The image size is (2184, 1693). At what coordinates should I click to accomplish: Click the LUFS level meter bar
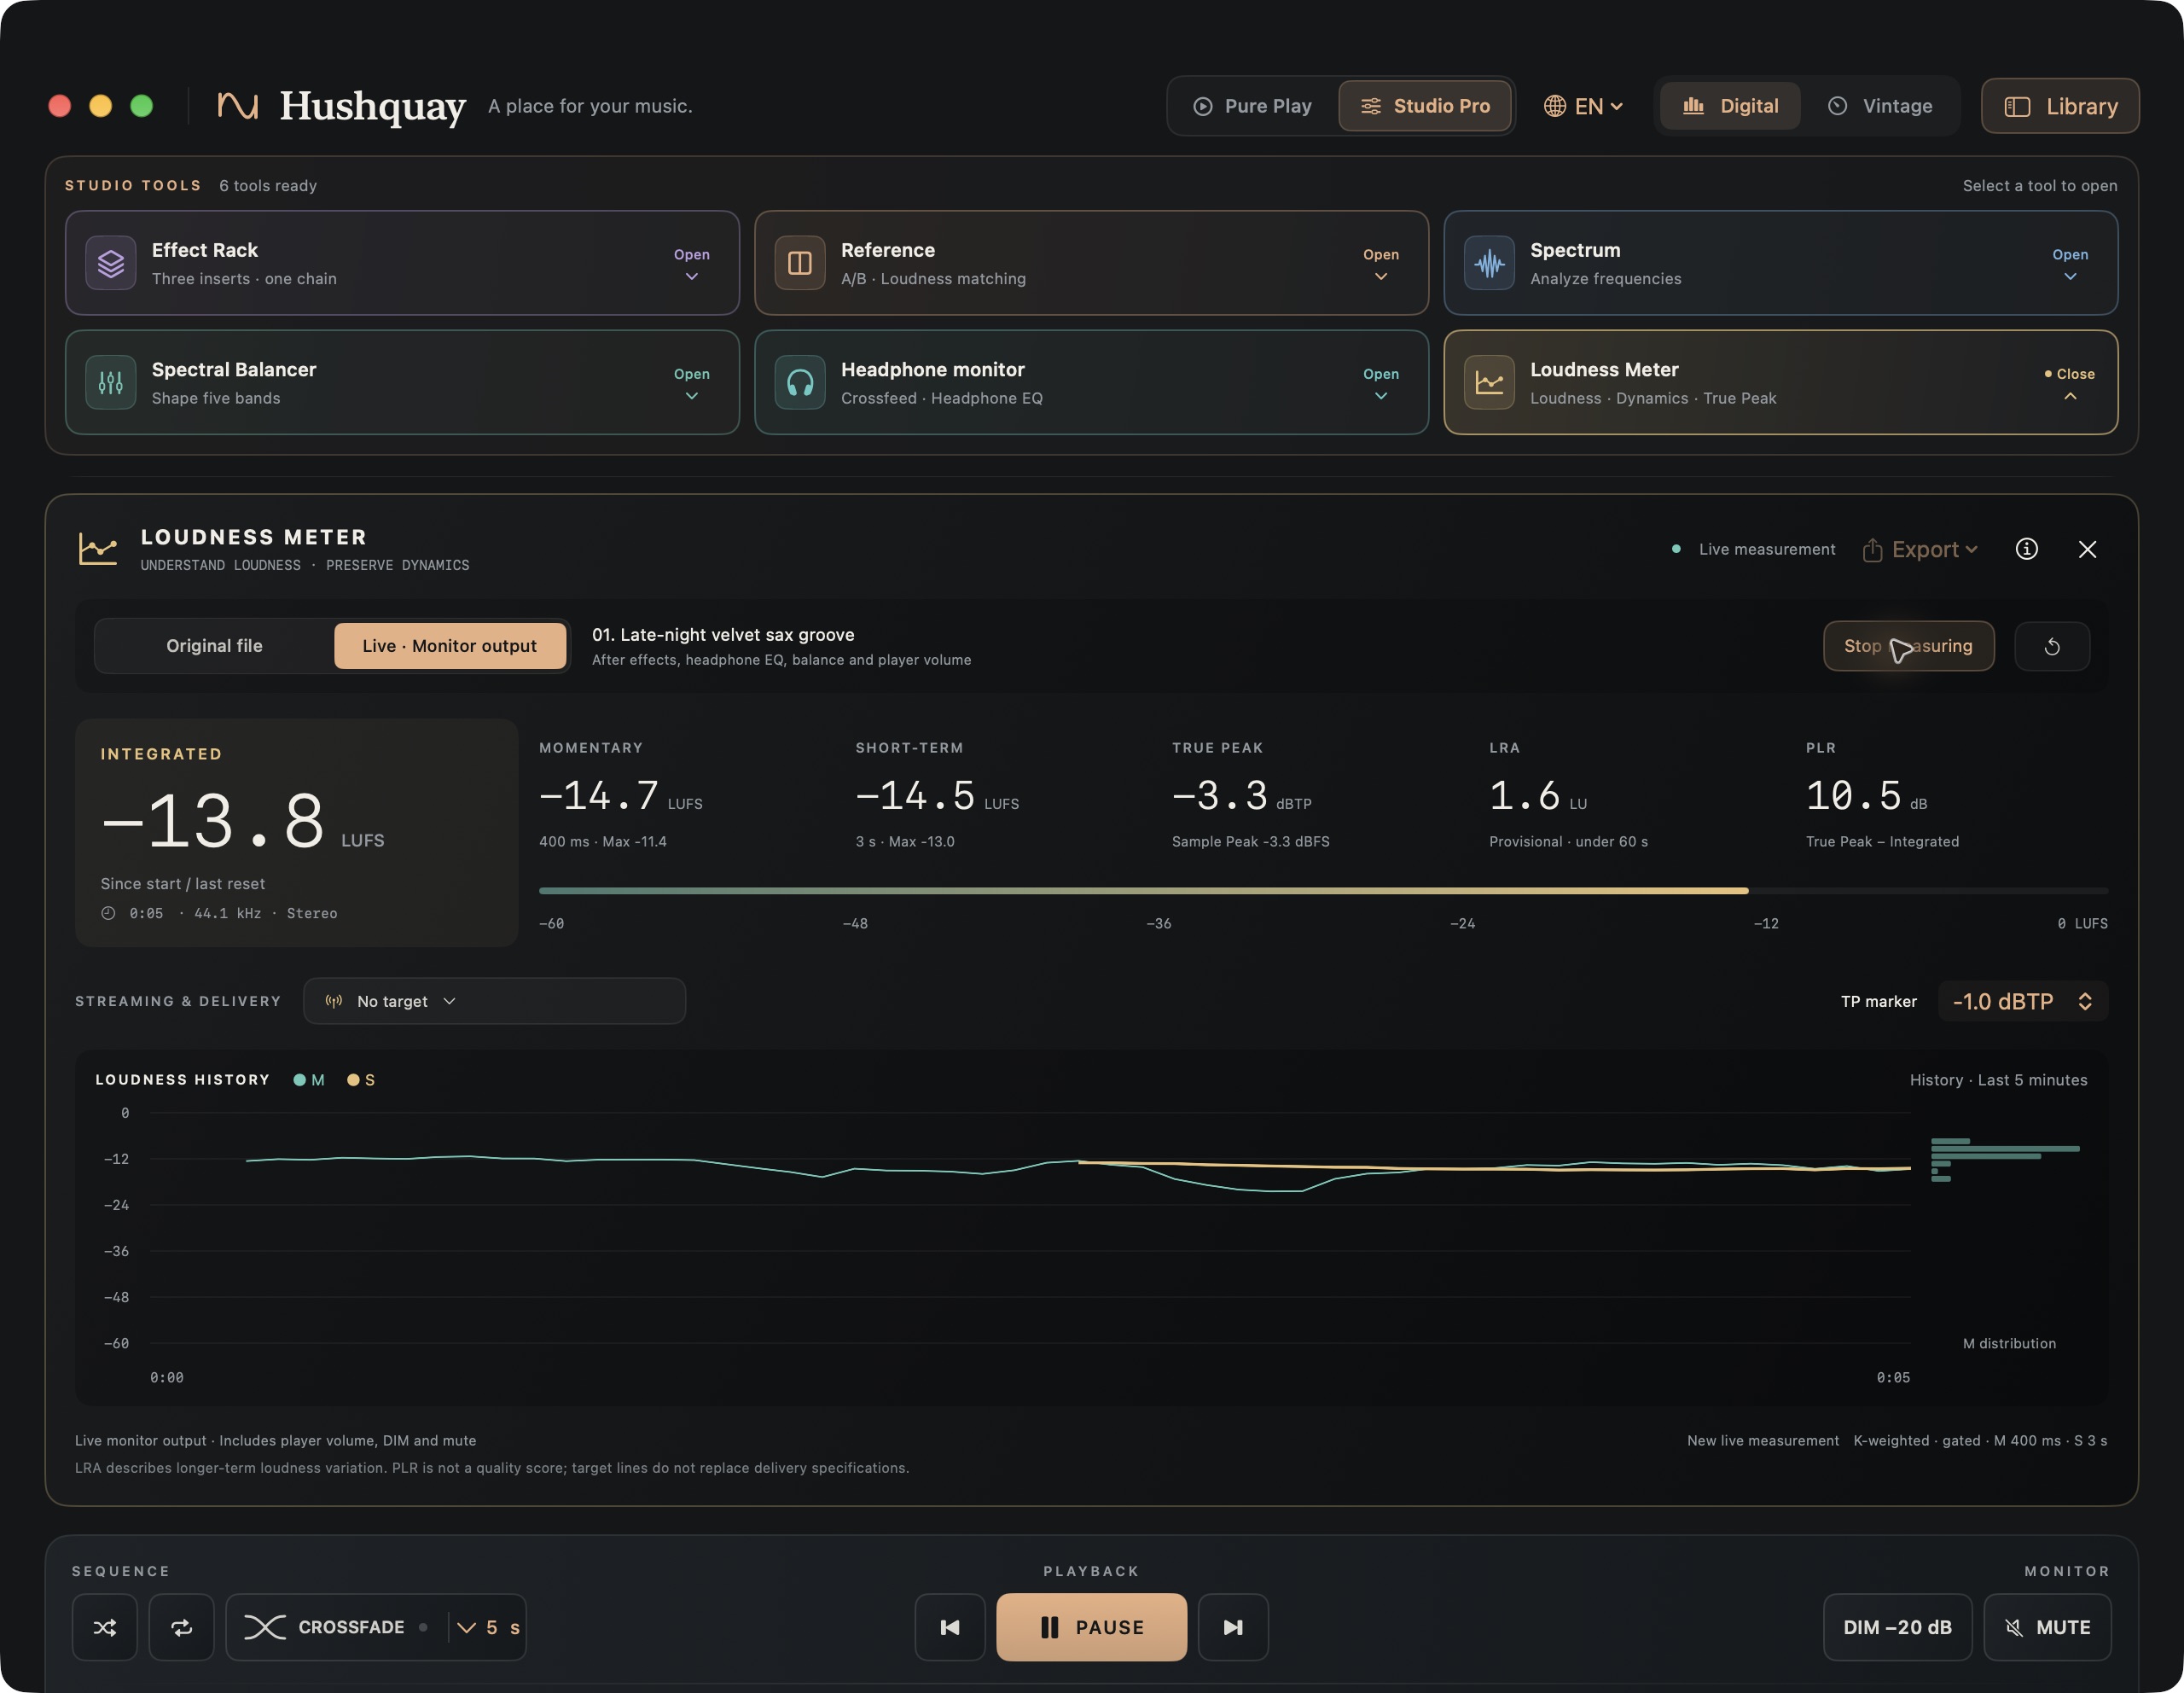coord(1323,890)
